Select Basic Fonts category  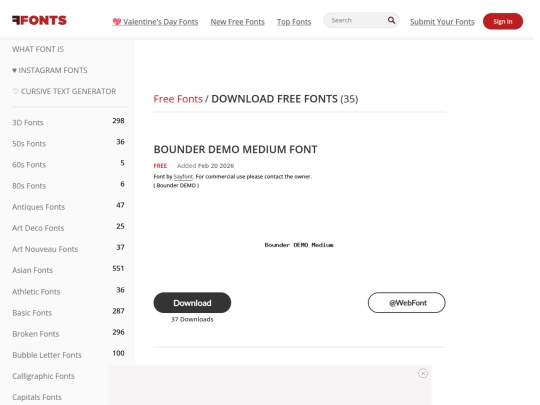coord(32,313)
